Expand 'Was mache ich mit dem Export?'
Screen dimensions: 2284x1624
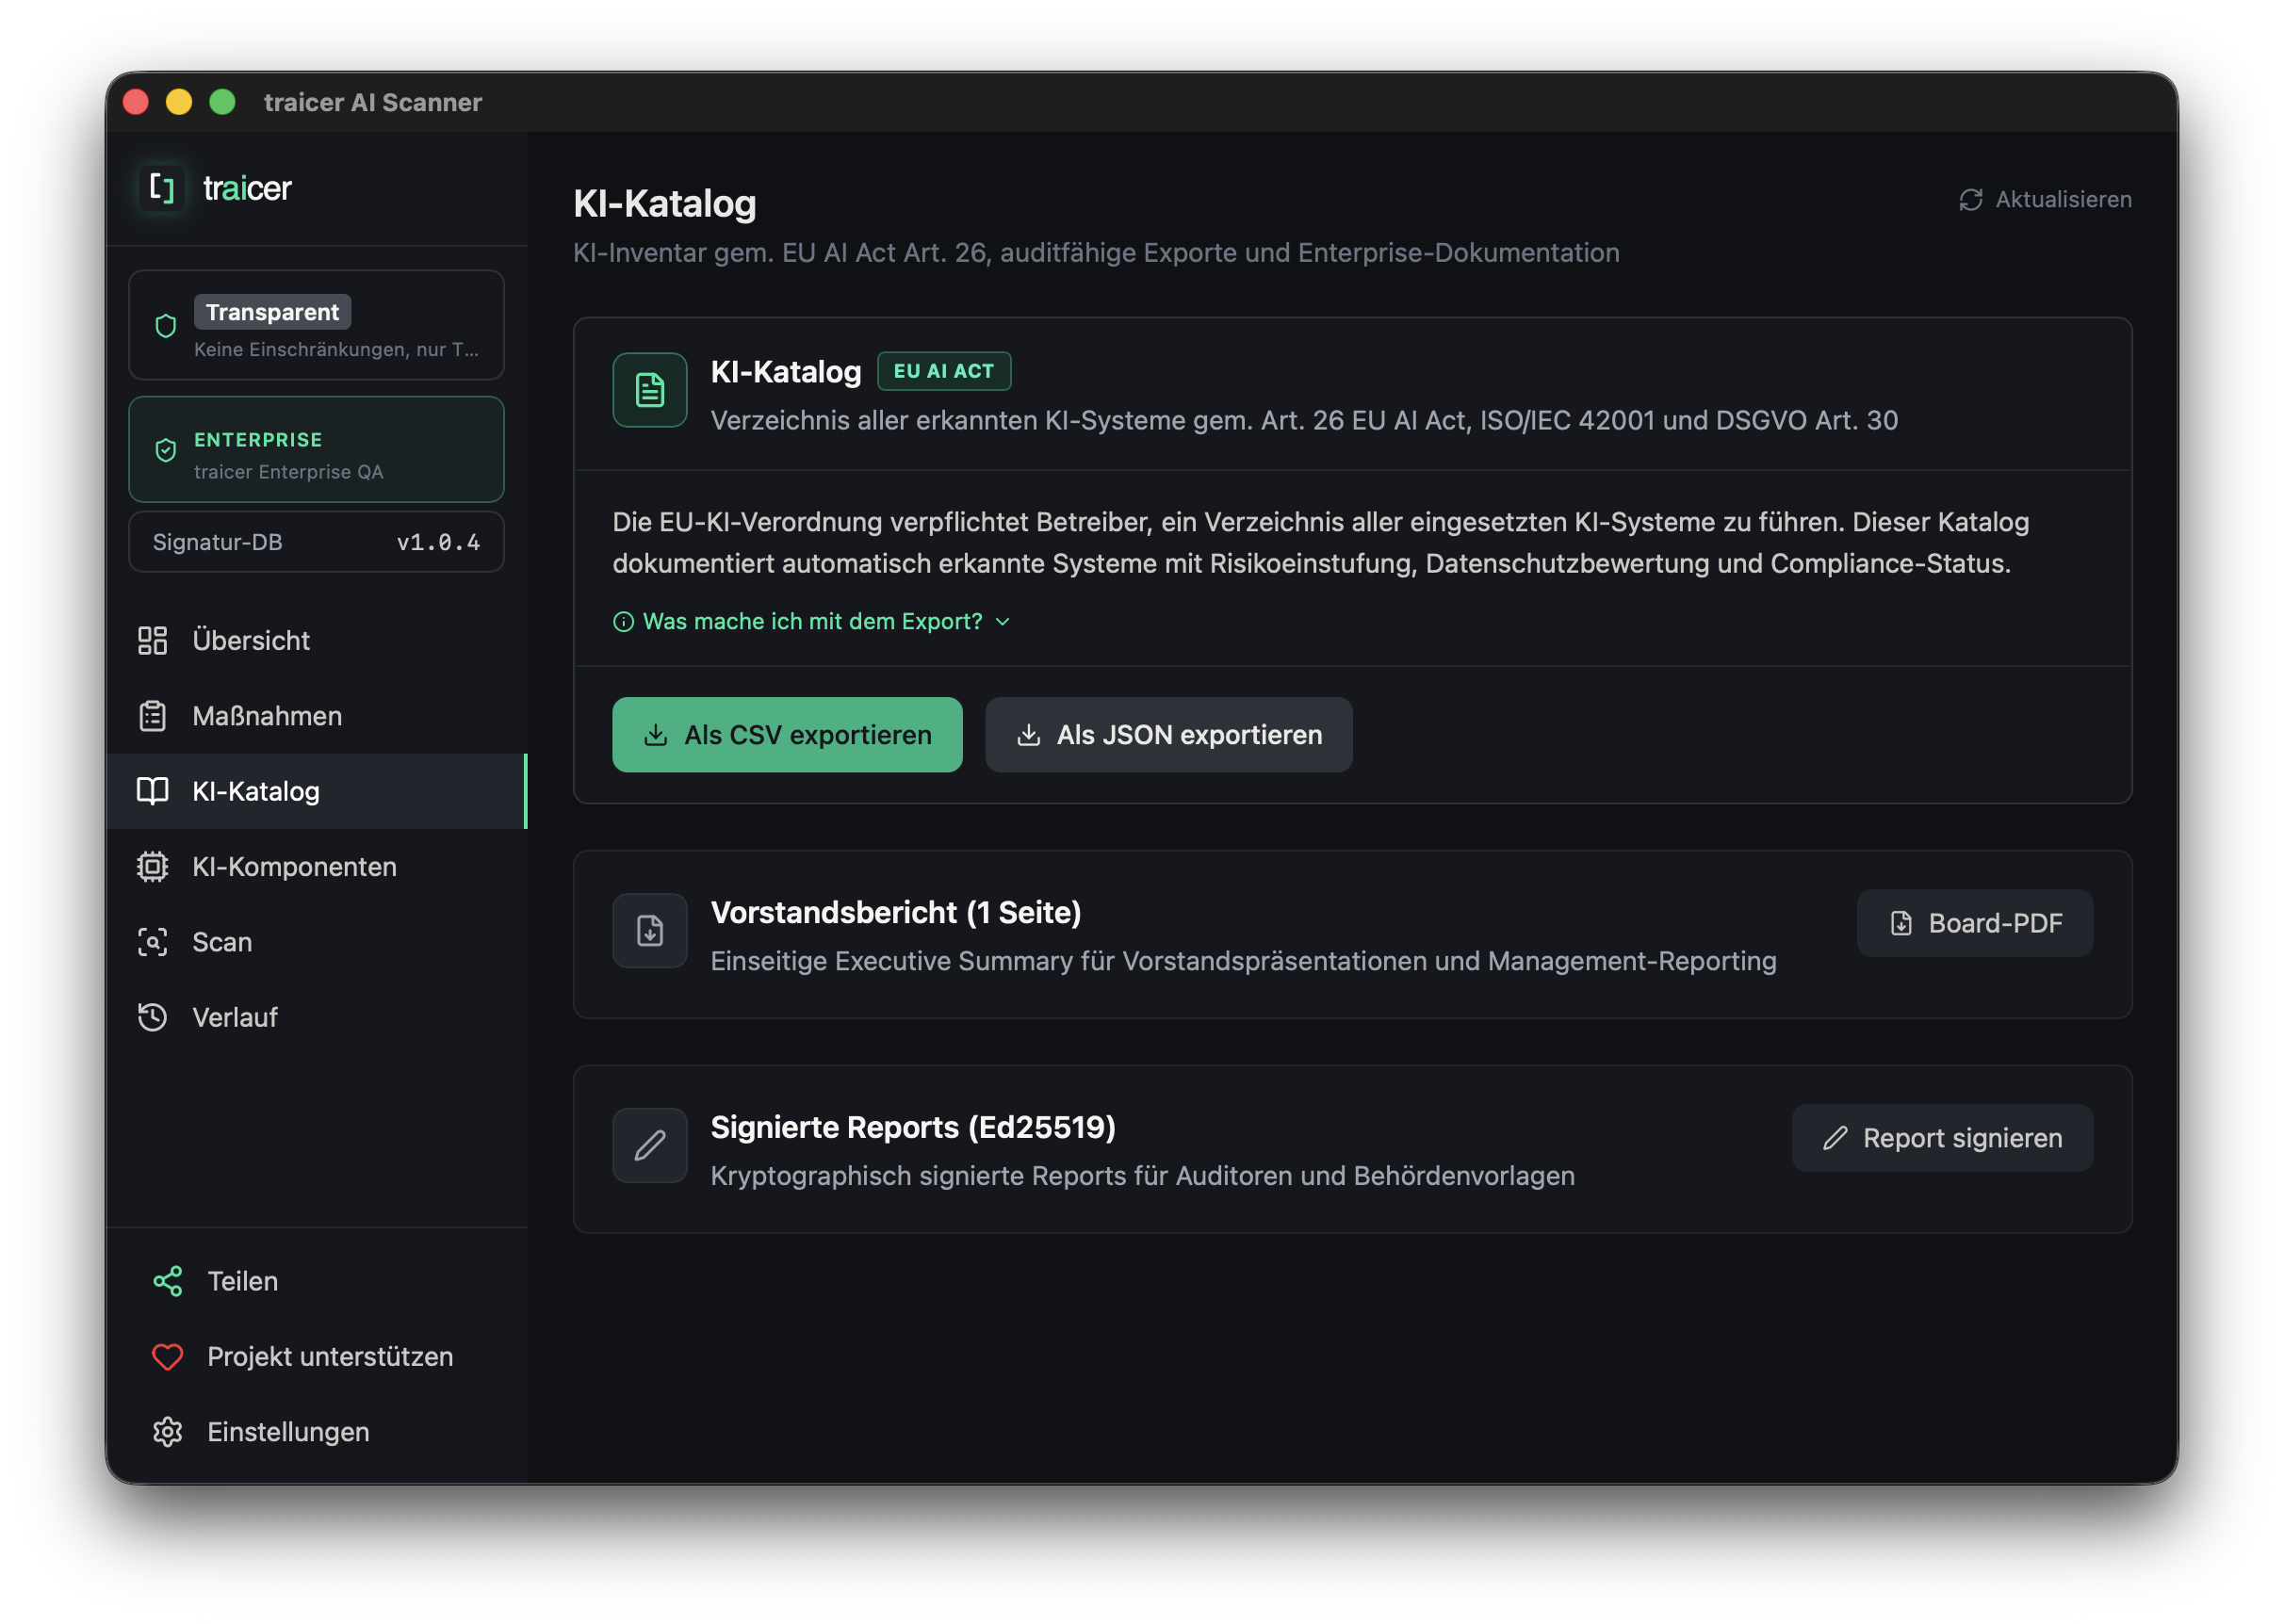(x=812, y=622)
